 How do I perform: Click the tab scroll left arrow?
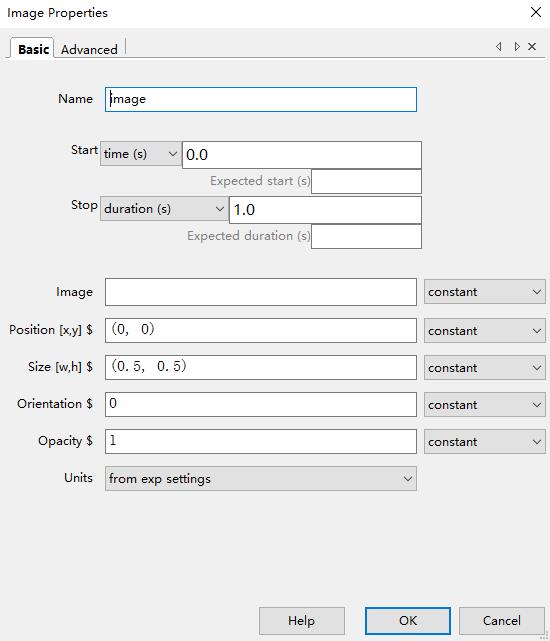click(498, 47)
